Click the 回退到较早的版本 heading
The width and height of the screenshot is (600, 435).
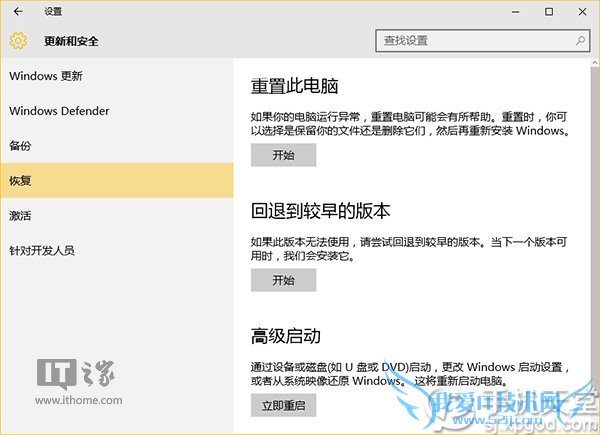point(321,211)
